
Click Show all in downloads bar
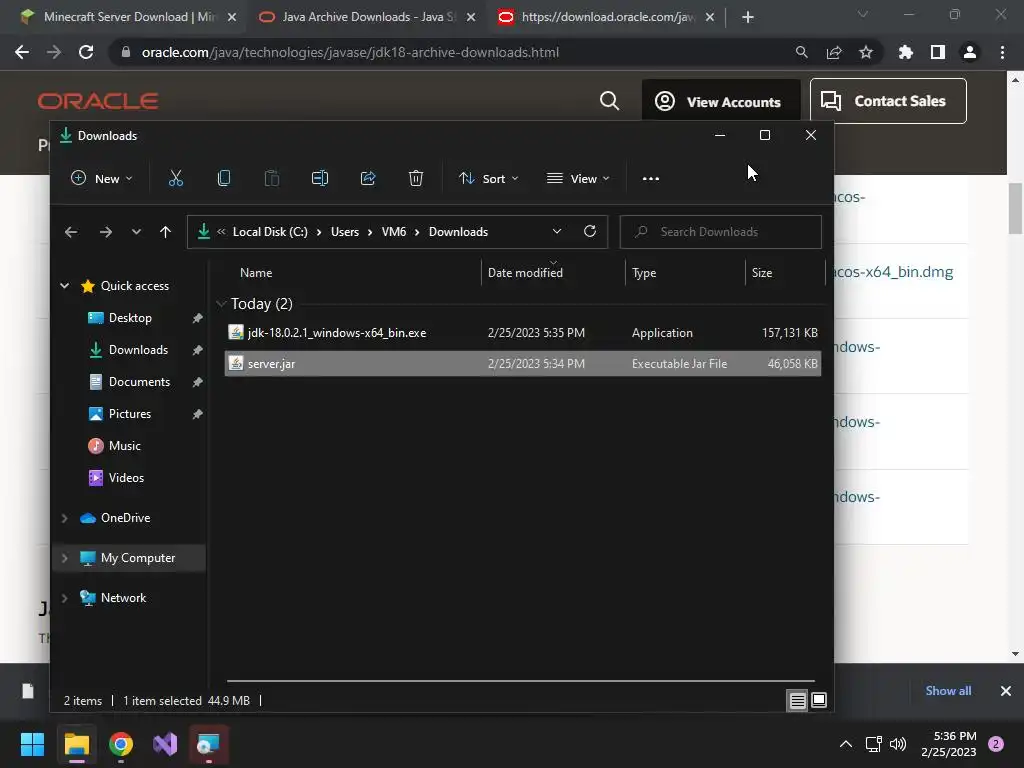(x=948, y=691)
